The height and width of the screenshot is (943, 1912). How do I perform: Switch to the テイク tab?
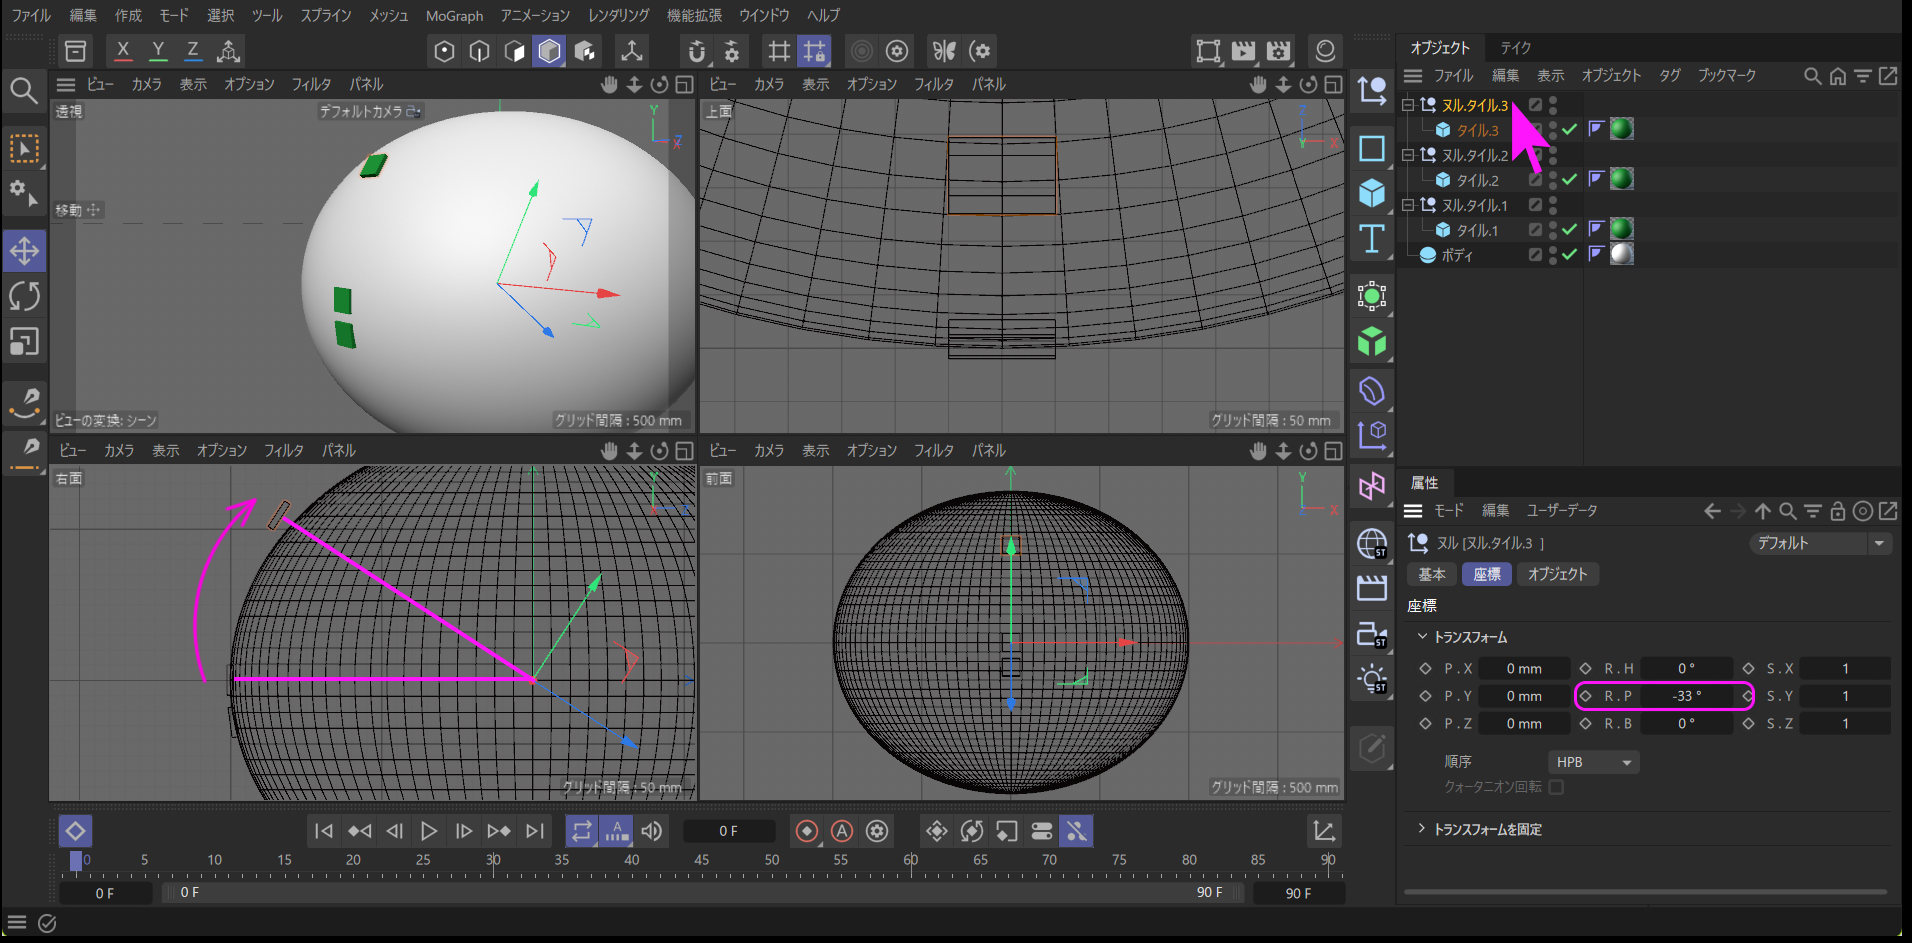point(1515,47)
